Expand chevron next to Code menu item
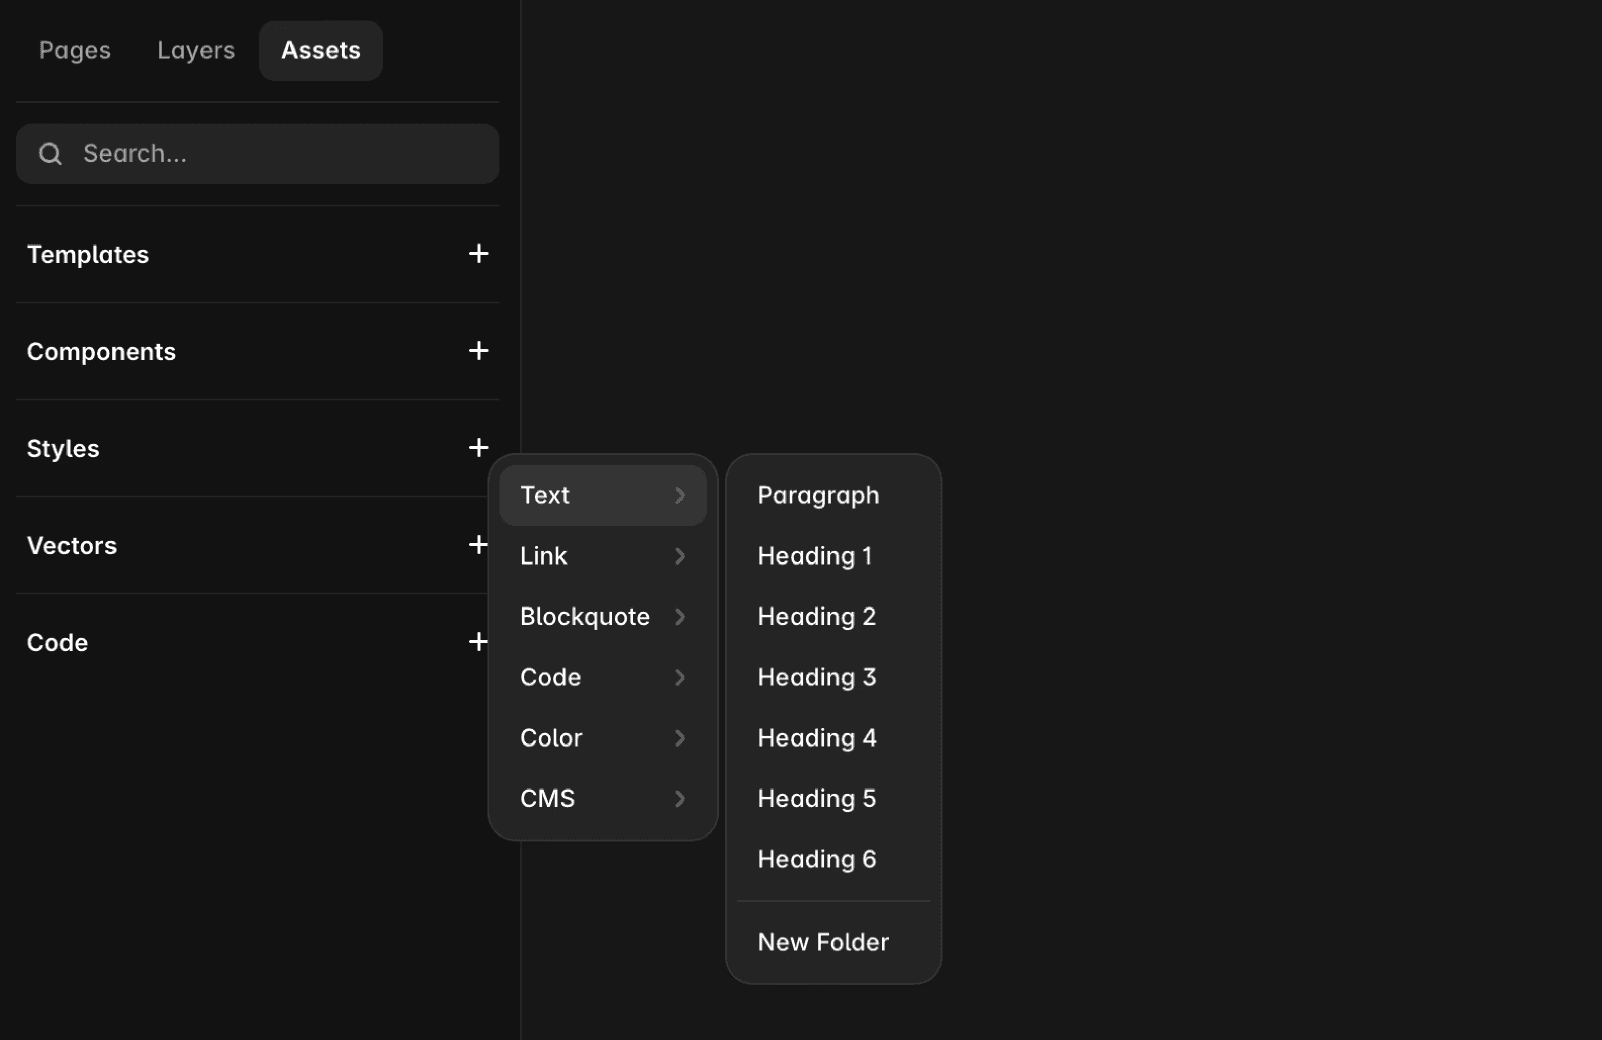Image resolution: width=1602 pixels, height=1040 pixels. (x=680, y=677)
